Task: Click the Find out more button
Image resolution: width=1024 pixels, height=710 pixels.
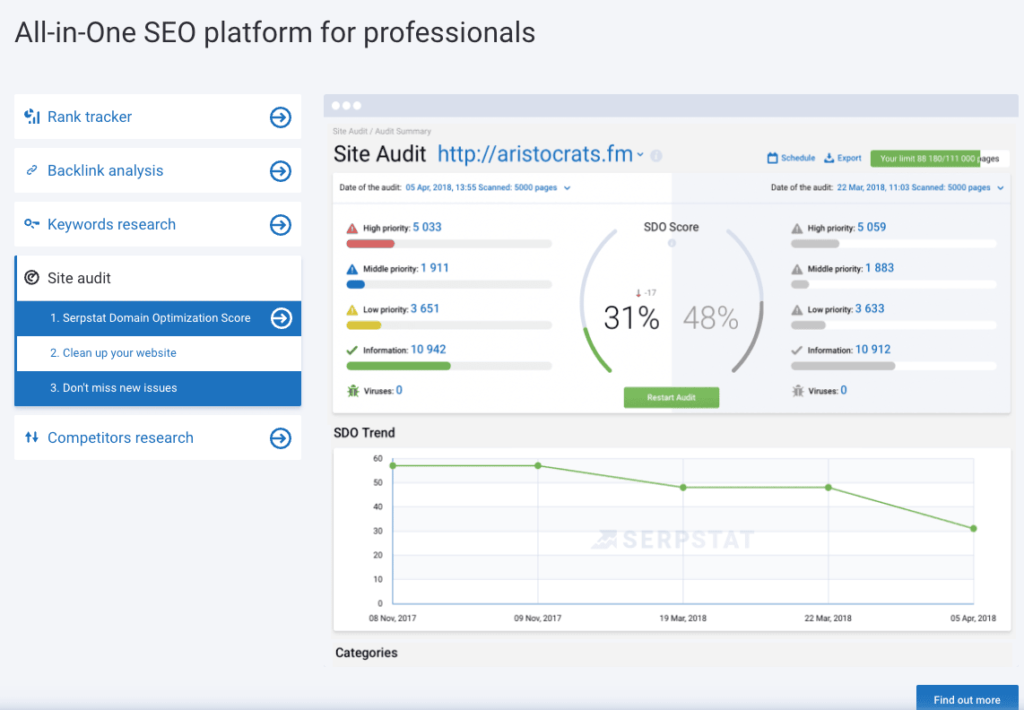Action: tap(966, 699)
